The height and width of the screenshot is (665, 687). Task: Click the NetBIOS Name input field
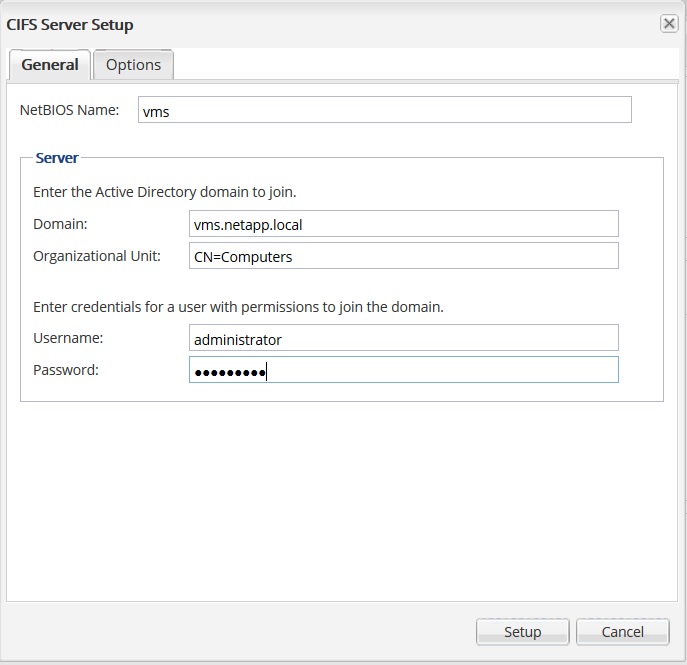384,111
